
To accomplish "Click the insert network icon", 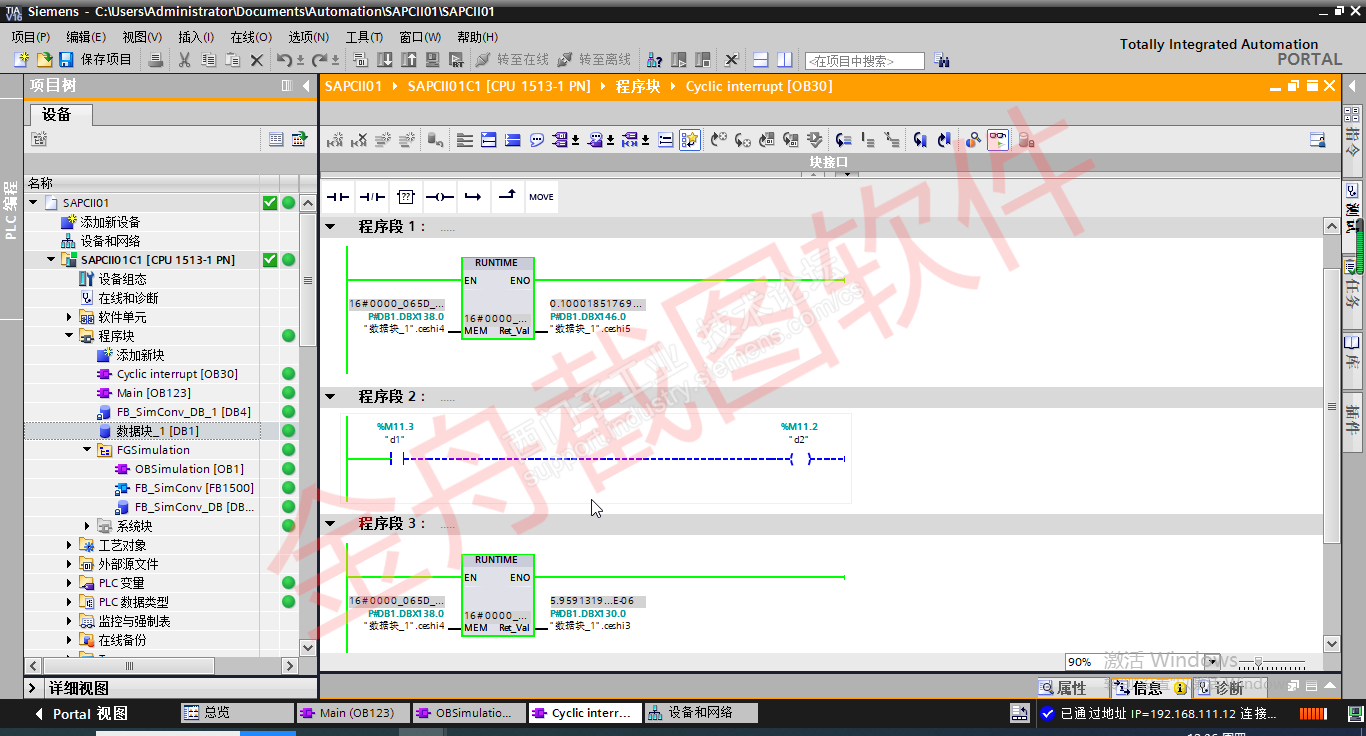I will point(335,140).
